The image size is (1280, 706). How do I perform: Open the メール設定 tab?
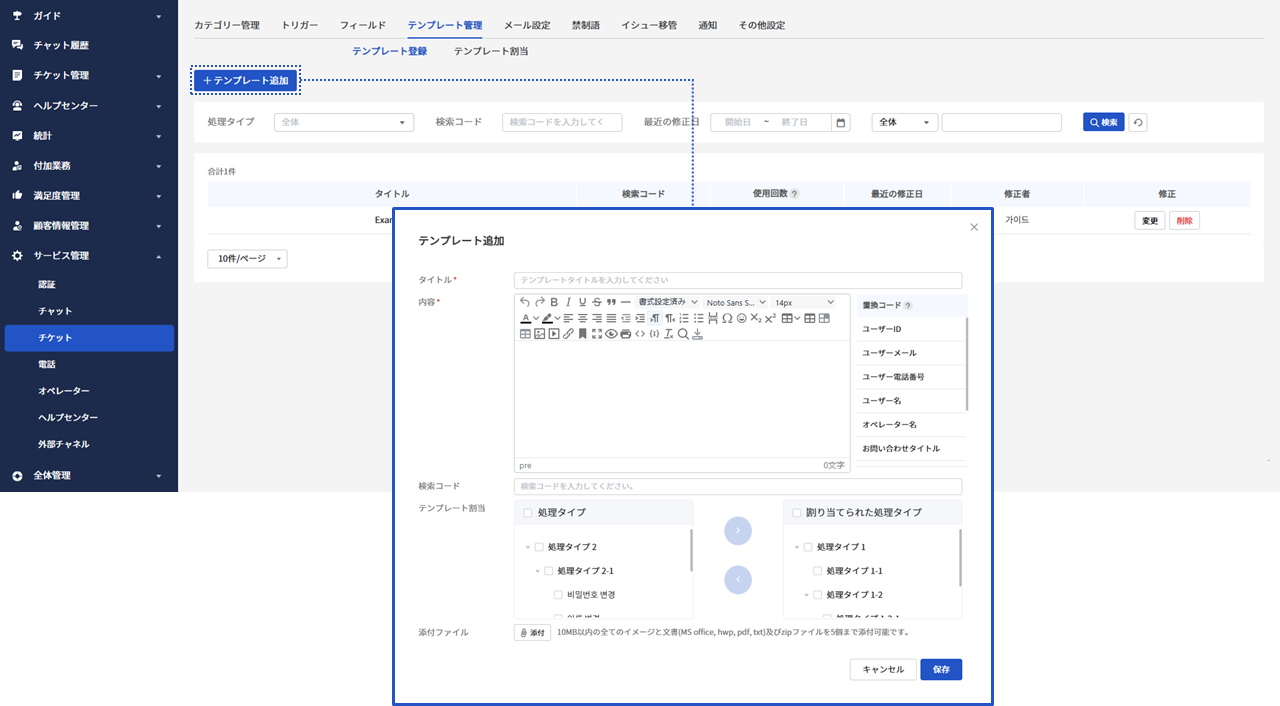(527, 25)
